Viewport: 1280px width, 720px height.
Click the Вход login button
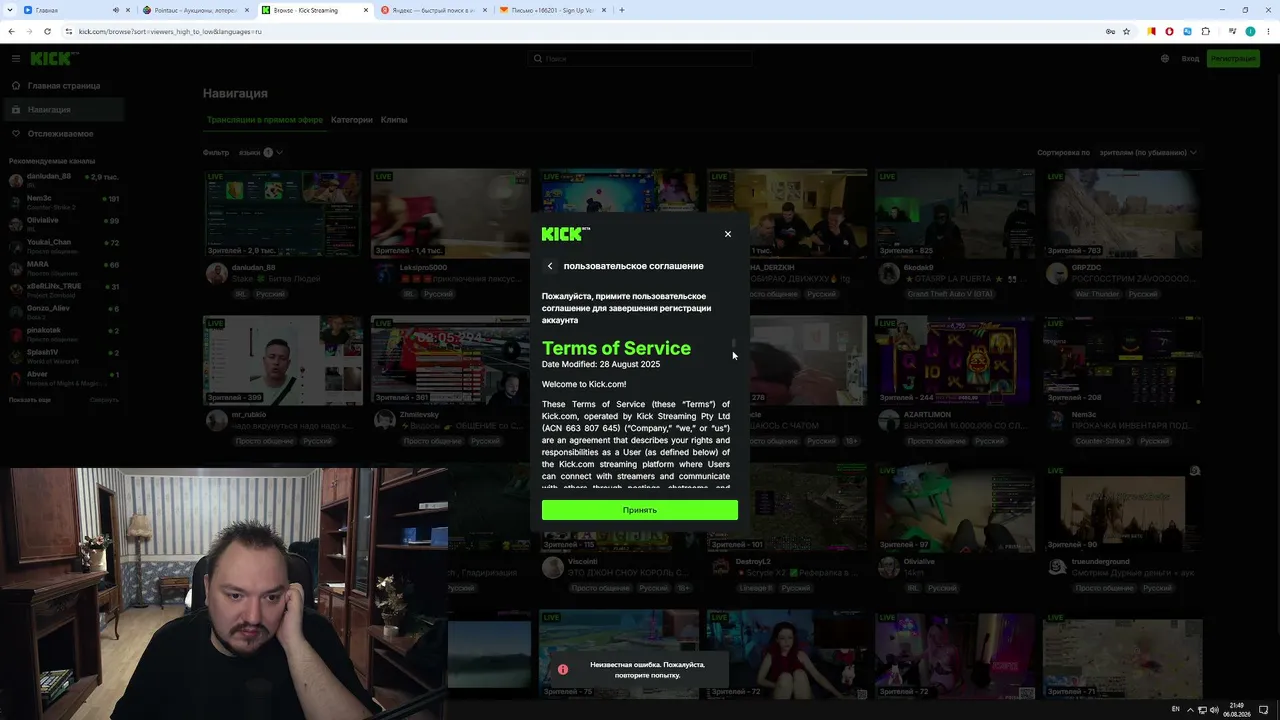(x=1190, y=59)
